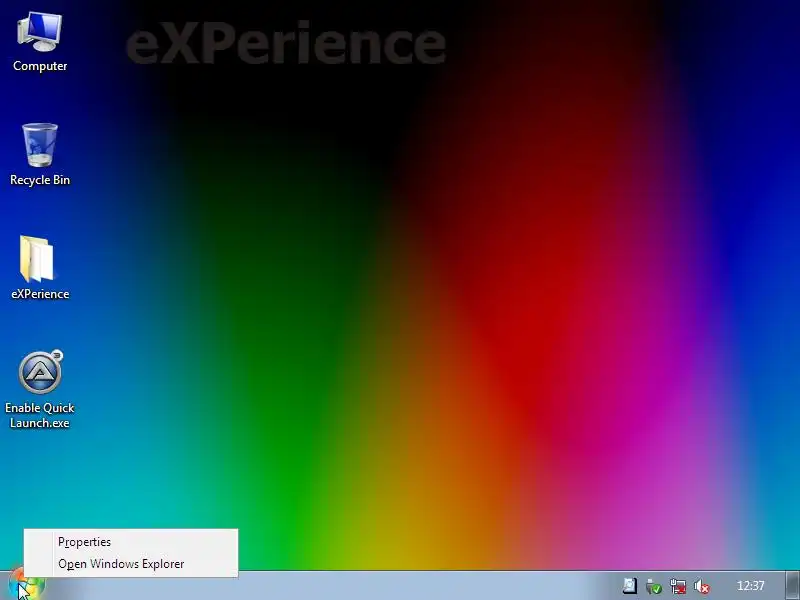Image resolution: width=800 pixels, height=600 pixels.
Task: Click the safely remove hardware tray icon
Action: (654, 586)
